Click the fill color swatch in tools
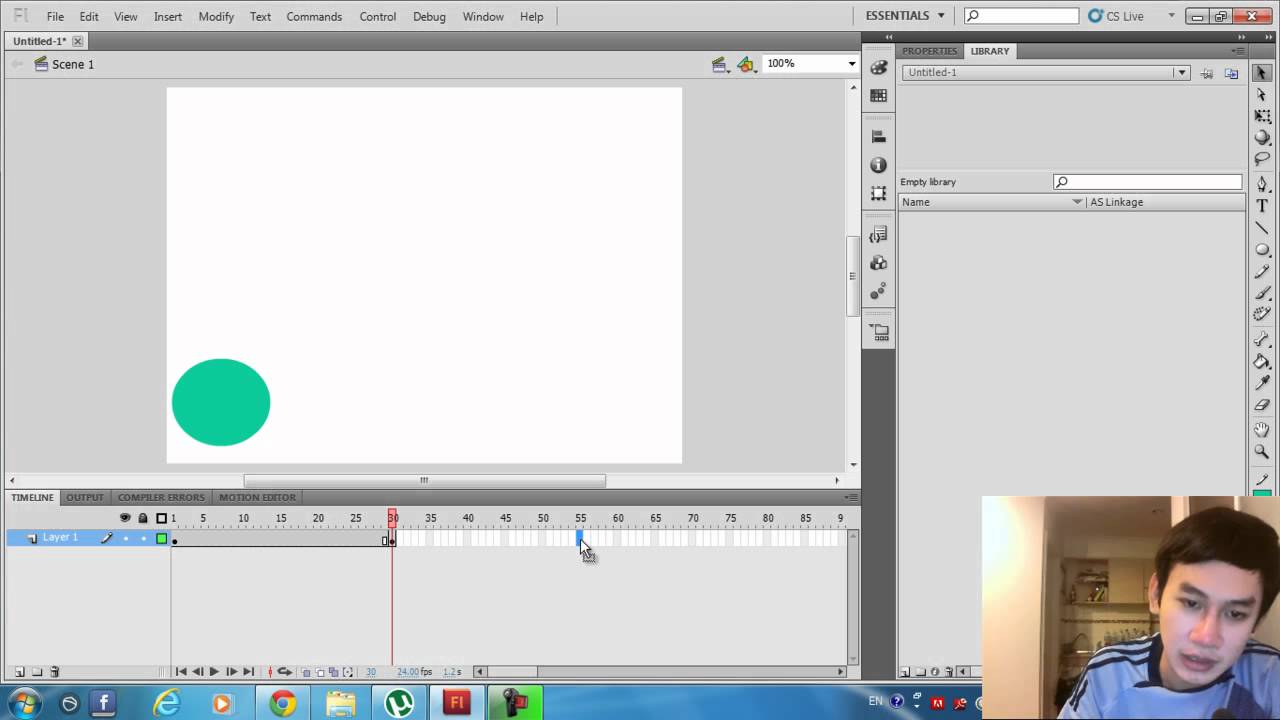This screenshot has height=720, width=1280. point(1262,492)
